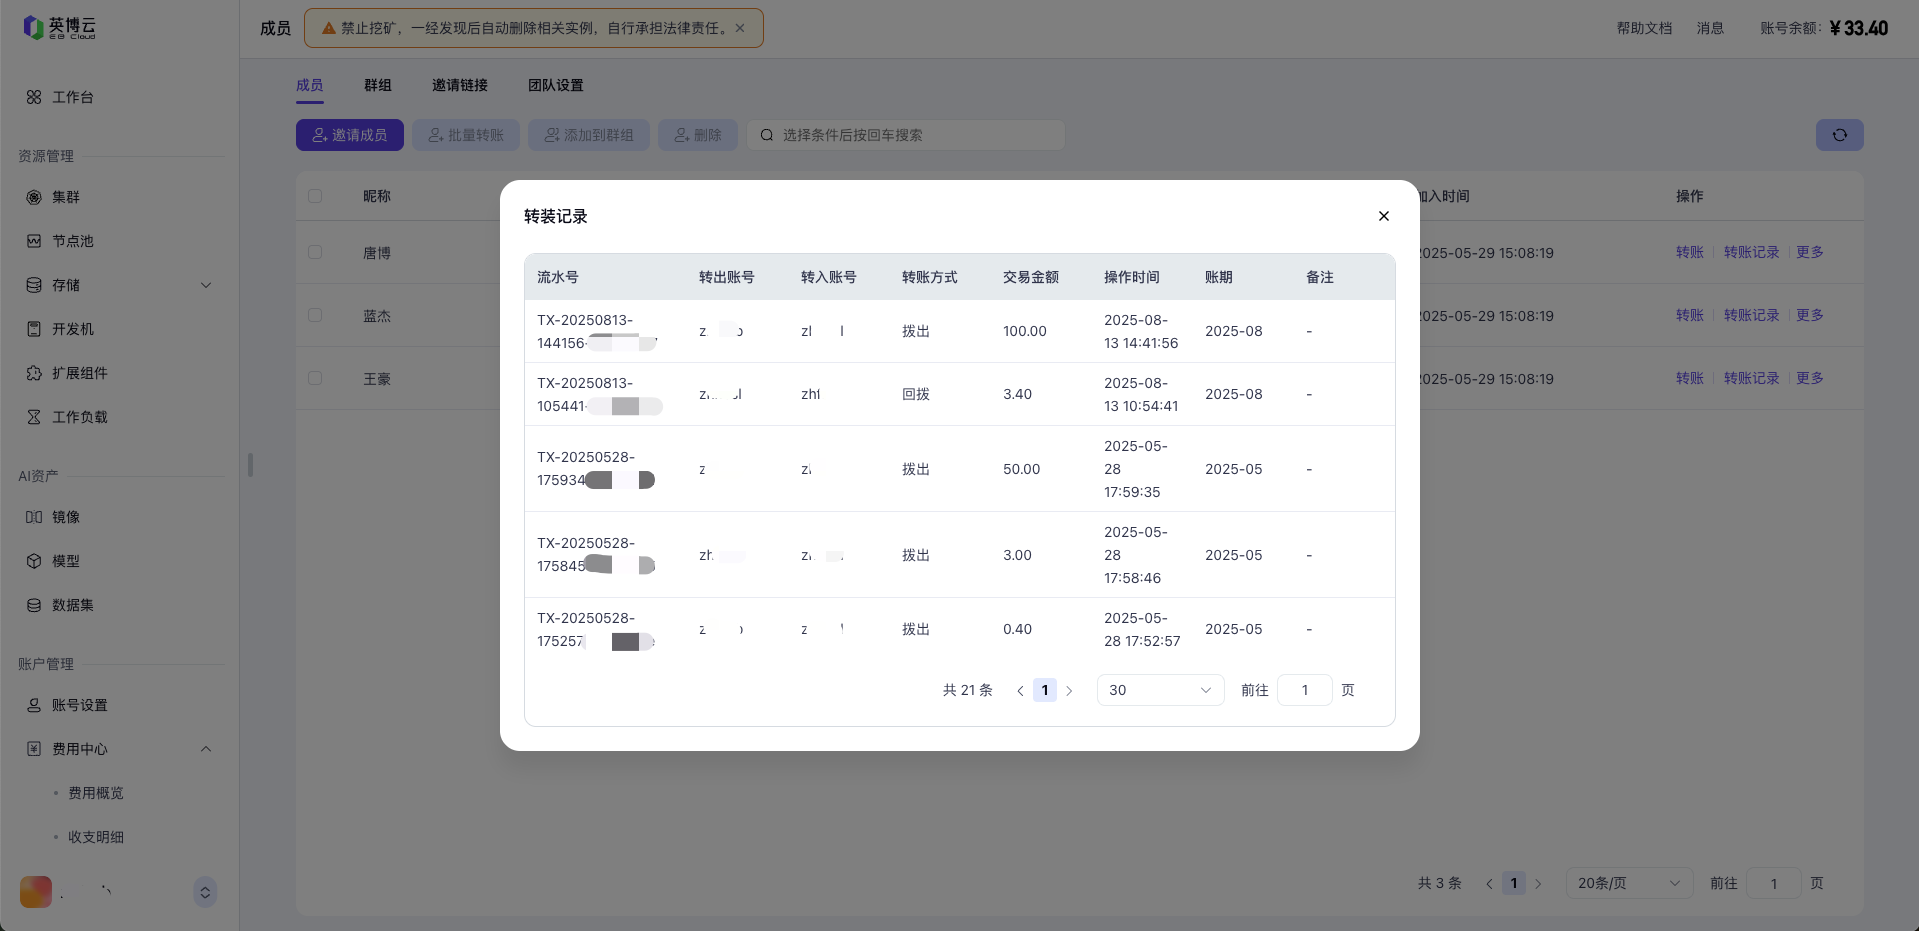Viewport: 1919px width, 931px height.
Task: Open the 集群 cluster sidebar icon
Action: click(34, 197)
